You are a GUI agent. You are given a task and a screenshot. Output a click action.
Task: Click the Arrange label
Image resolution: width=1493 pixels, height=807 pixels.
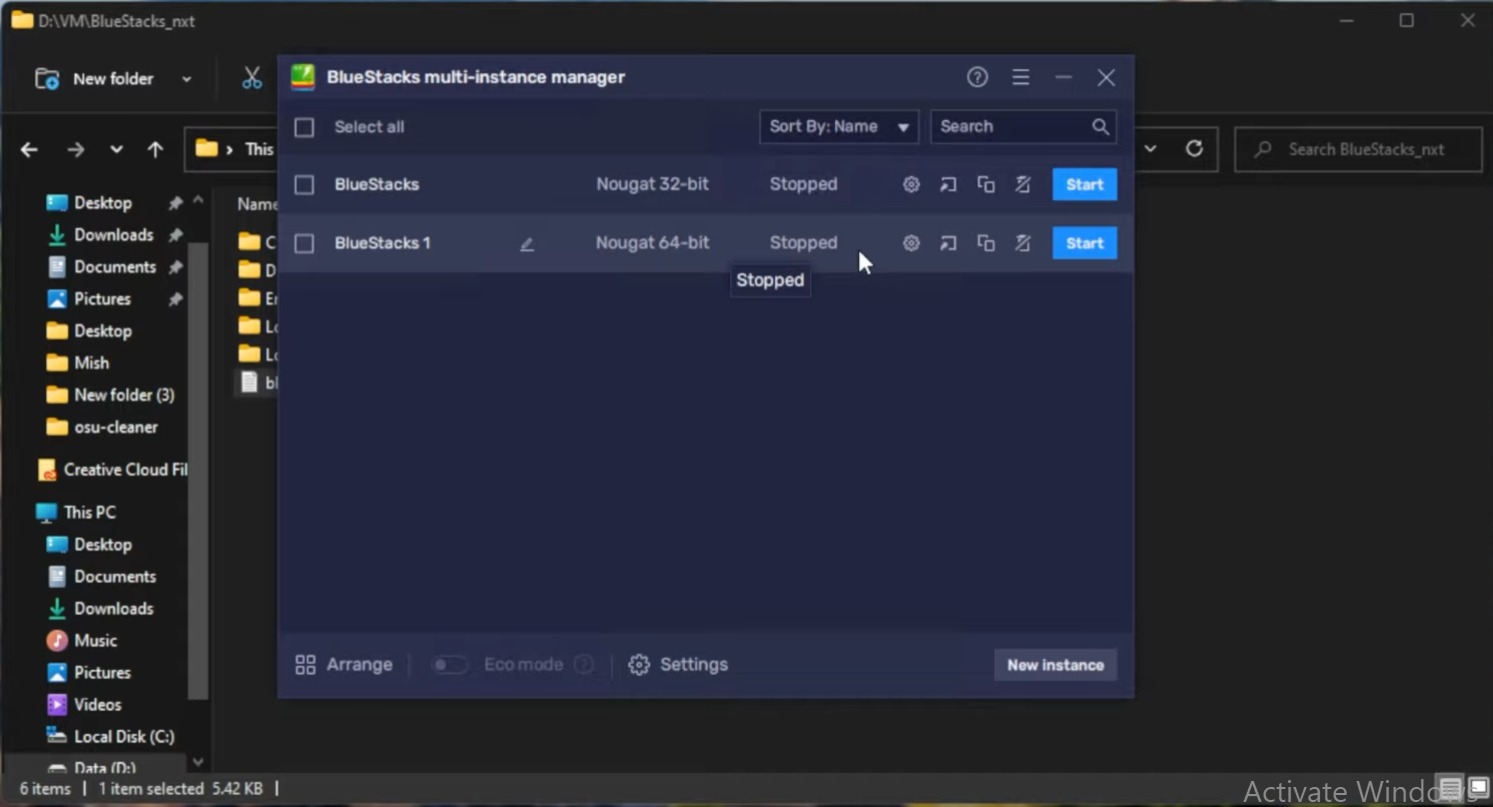point(359,665)
